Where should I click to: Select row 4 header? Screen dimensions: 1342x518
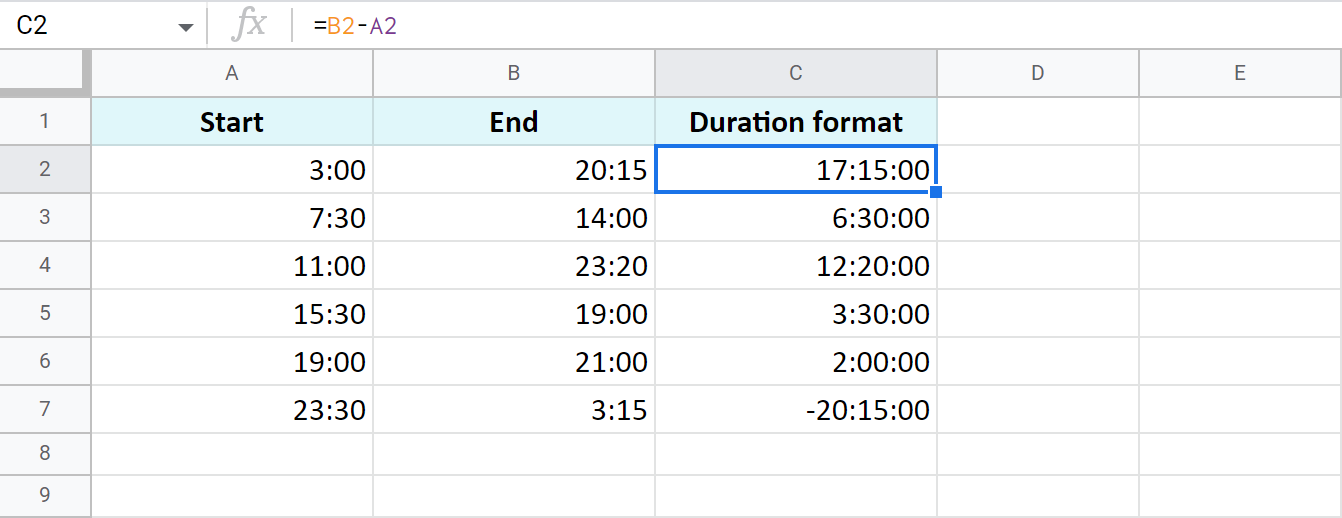click(45, 266)
